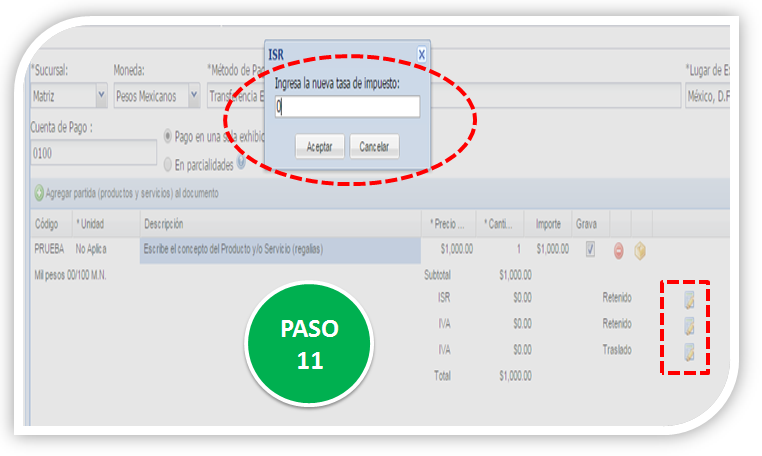
Task: Click the edit icon for IVA Traslado
Action: 689,352
